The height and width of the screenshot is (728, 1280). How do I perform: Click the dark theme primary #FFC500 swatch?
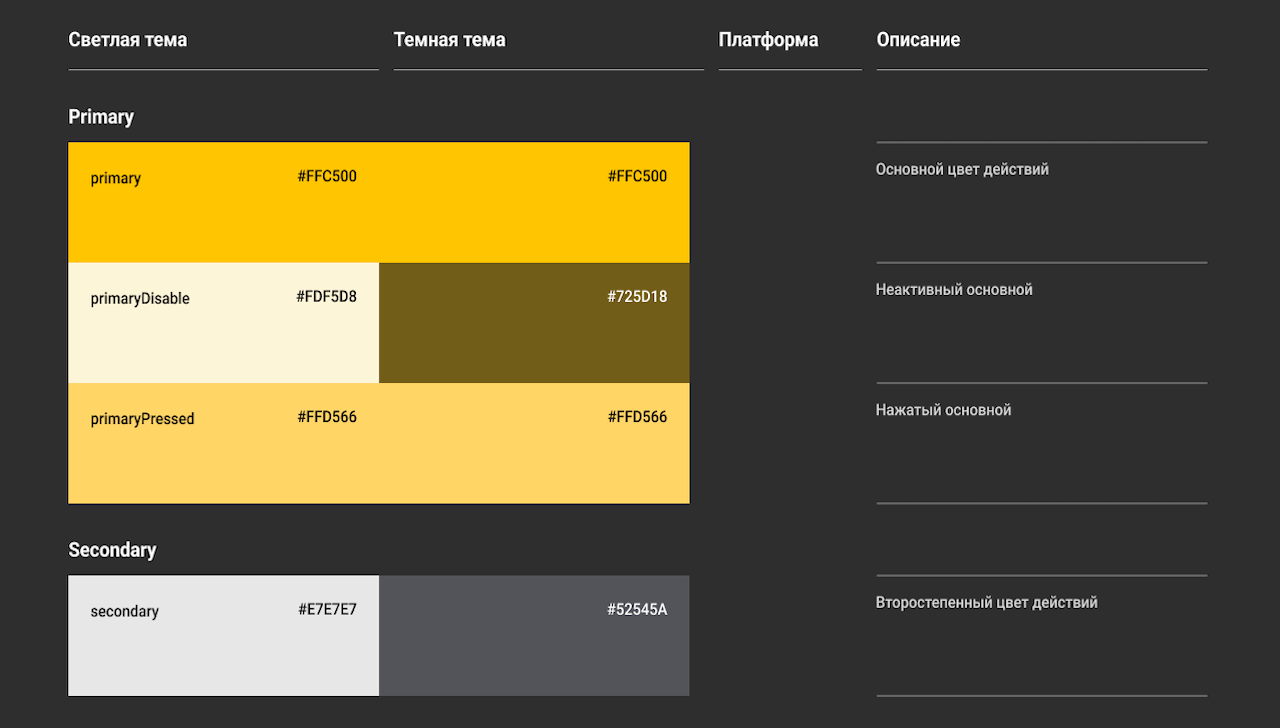(534, 203)
